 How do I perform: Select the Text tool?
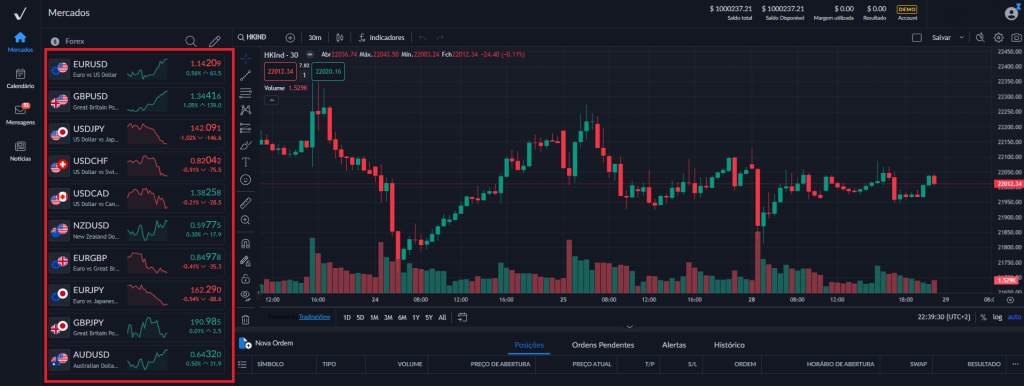pyautogui.click(x=246, y=161)
